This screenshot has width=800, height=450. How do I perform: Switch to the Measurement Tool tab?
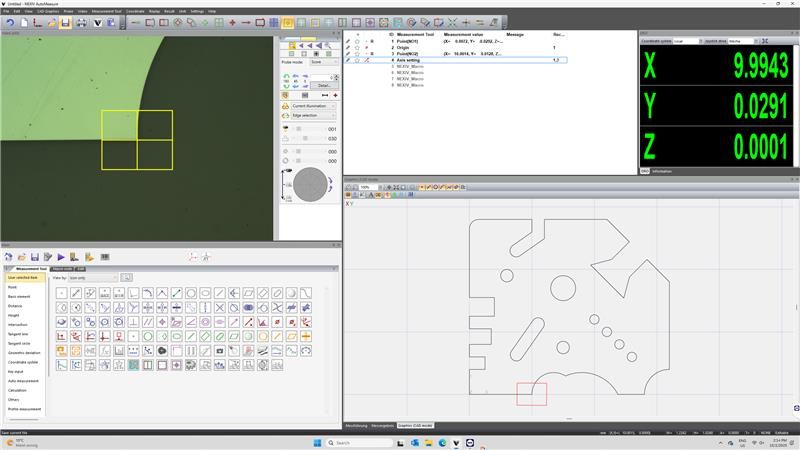point(31,269)
